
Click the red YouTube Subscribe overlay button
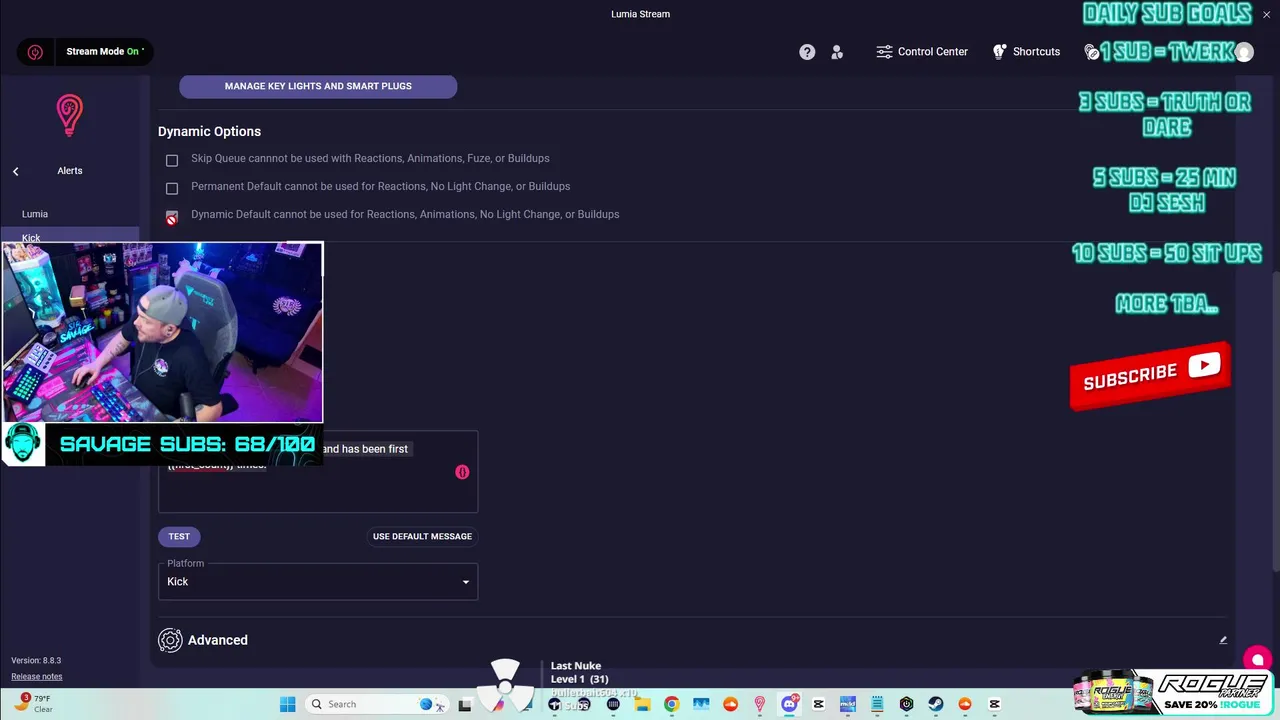[x=1150, y=375]
